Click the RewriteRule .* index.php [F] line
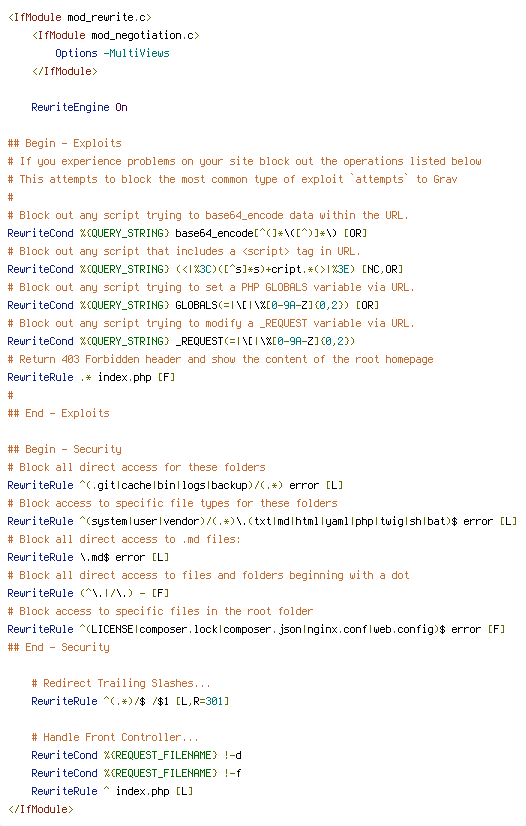The image size is (526, 826). pos(91,377)
